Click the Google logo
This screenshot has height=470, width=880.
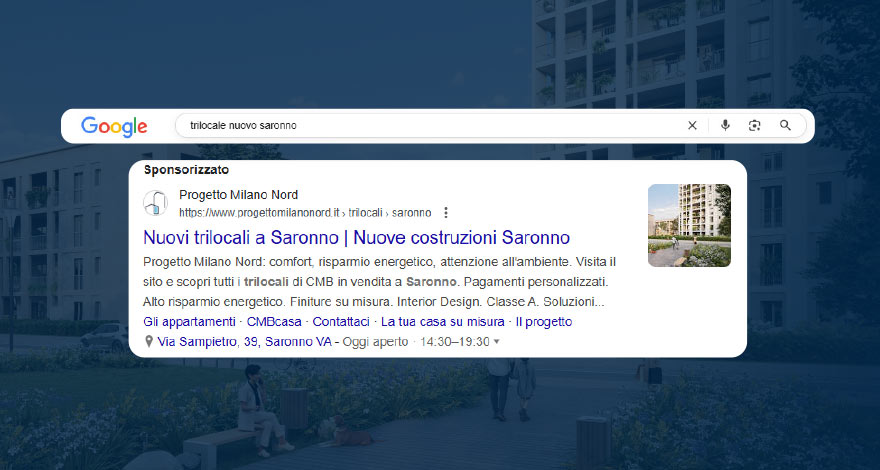click(x=114, y=126)
